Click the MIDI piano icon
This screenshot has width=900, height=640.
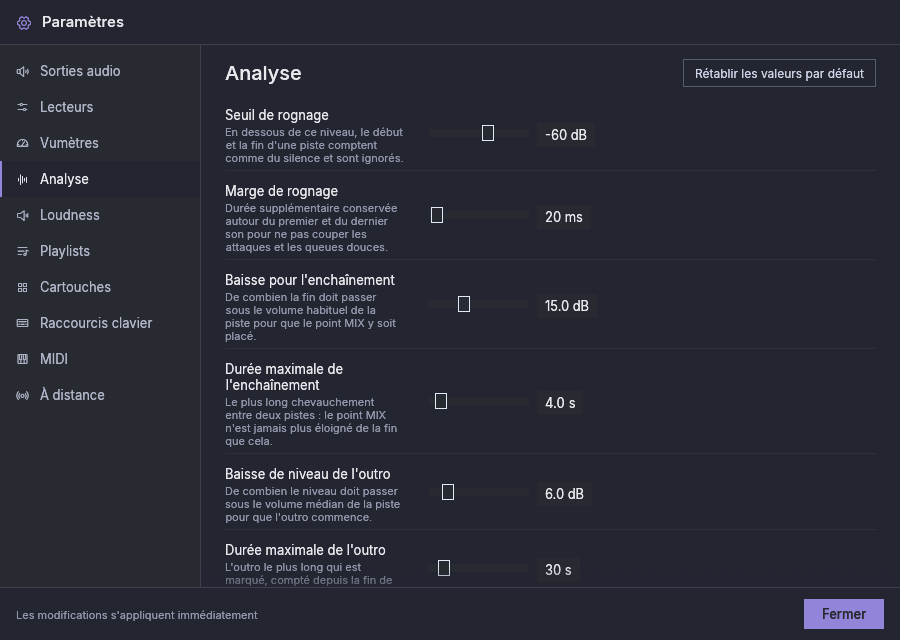click(x=22, y=359)
